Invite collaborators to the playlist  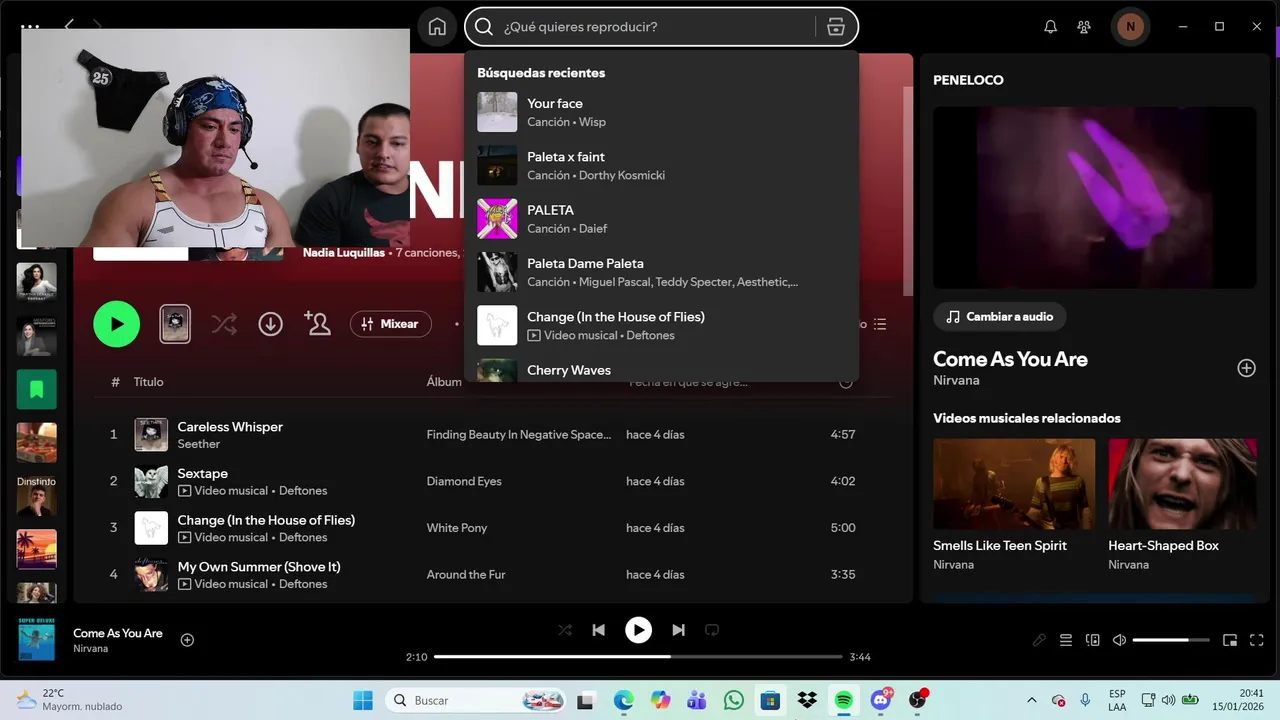tap(318, 324)
